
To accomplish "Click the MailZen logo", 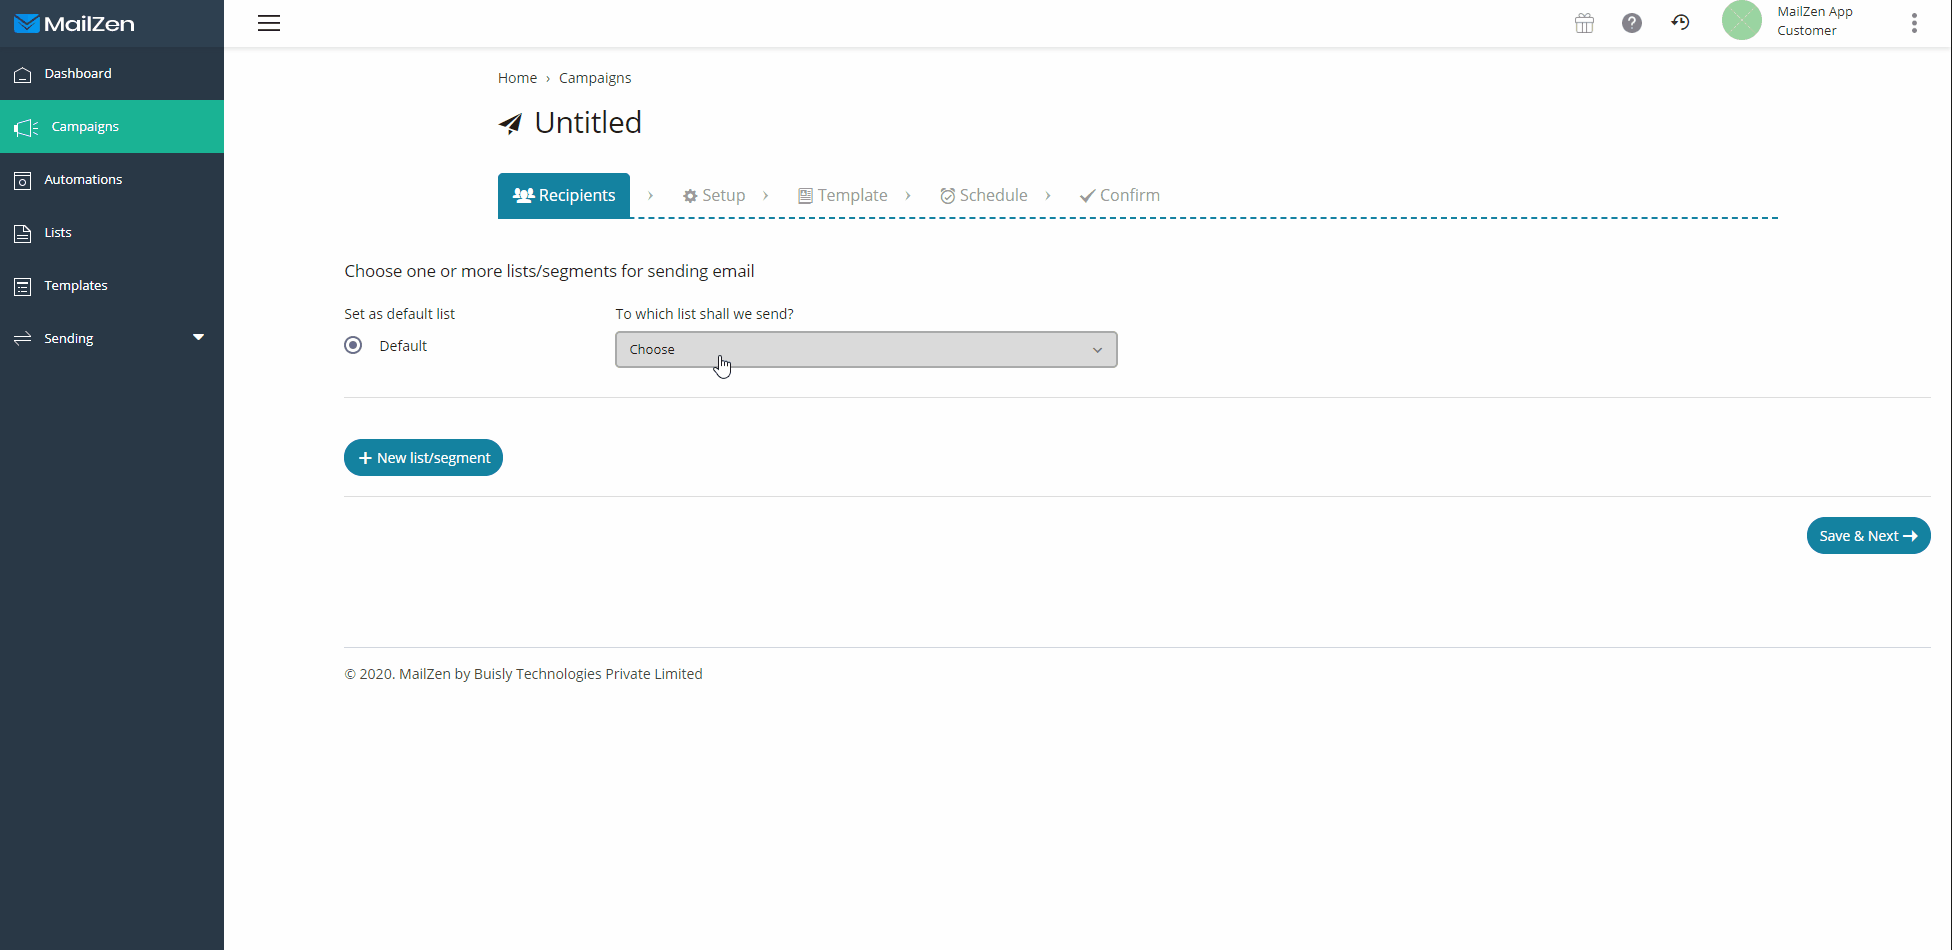I will 74,23.
